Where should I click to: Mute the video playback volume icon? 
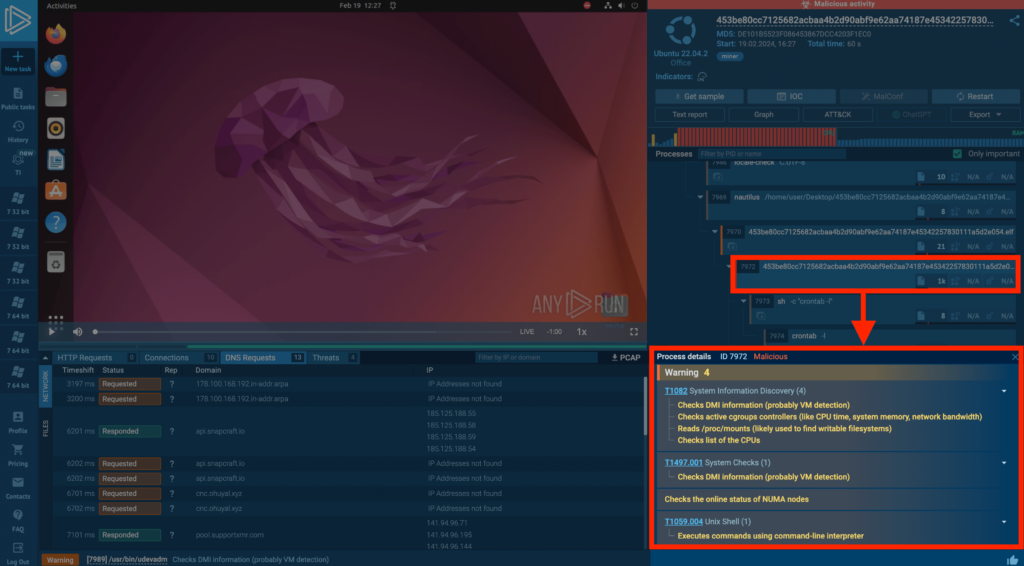click(77, 331)
